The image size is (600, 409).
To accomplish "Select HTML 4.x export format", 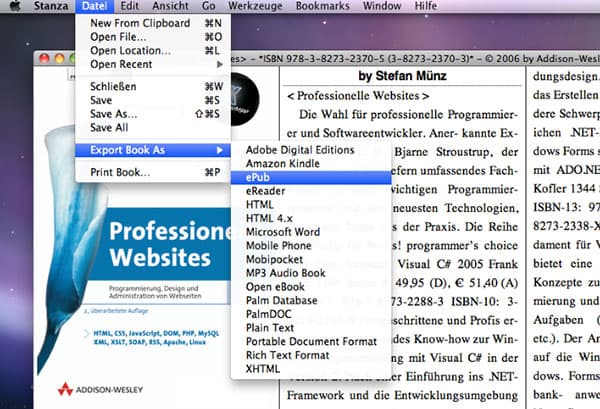I will pyautogui.click(x=311, y=218).
